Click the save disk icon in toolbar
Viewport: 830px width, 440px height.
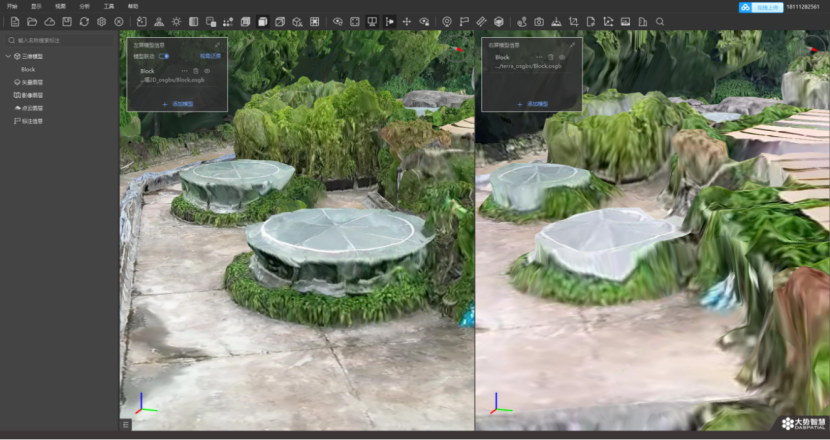click(x=67, y=21)
